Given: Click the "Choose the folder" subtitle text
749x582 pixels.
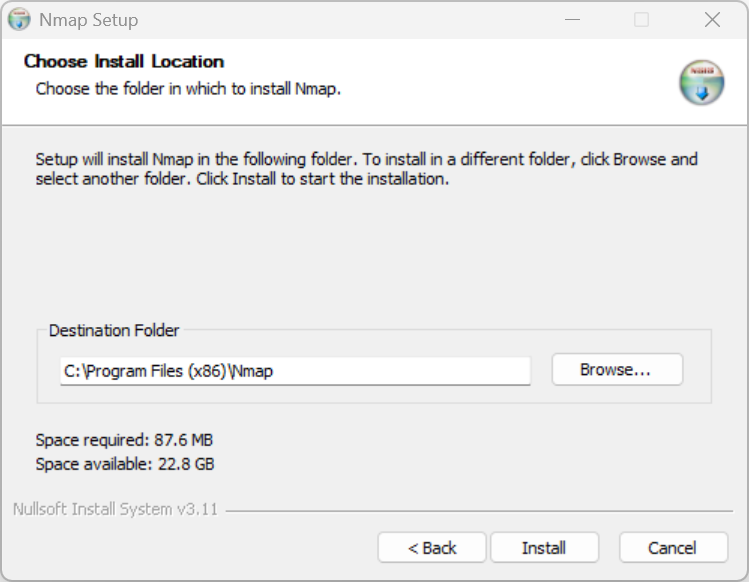Looking at the screenshot, I should click(x=188, y=89).
